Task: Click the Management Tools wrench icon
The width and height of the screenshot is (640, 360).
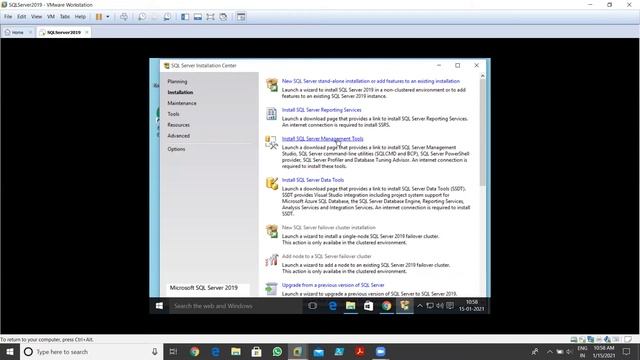Action: coord(271,142)
